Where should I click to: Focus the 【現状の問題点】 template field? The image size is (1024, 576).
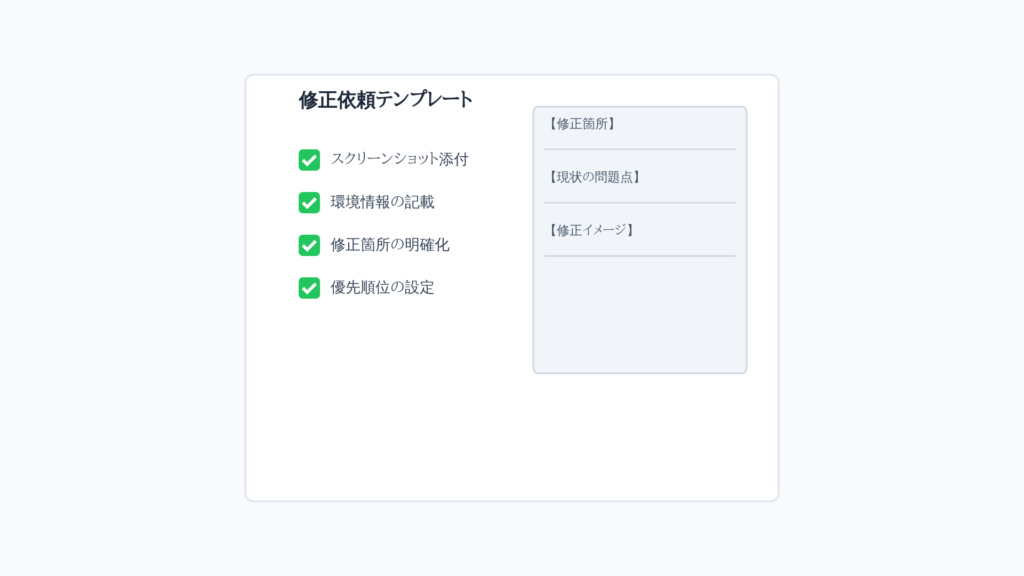click(640, 177)
